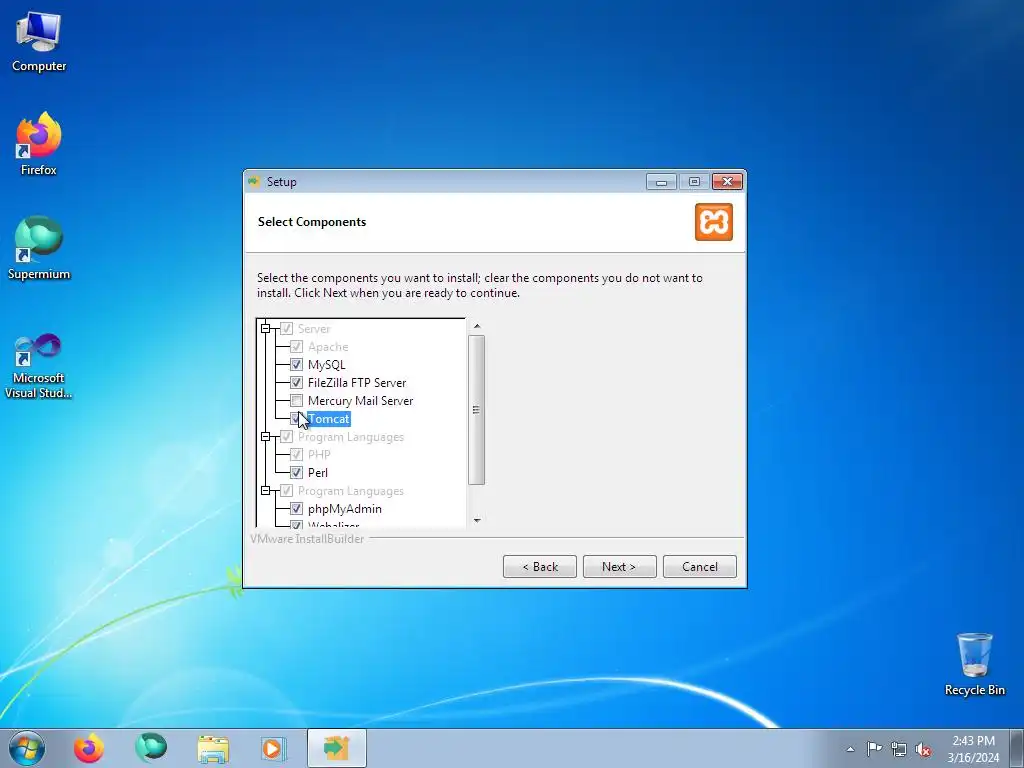Select the FileZilla FTP Server label
Viewport: 1024px width, 768px height.
click(357, 383)
